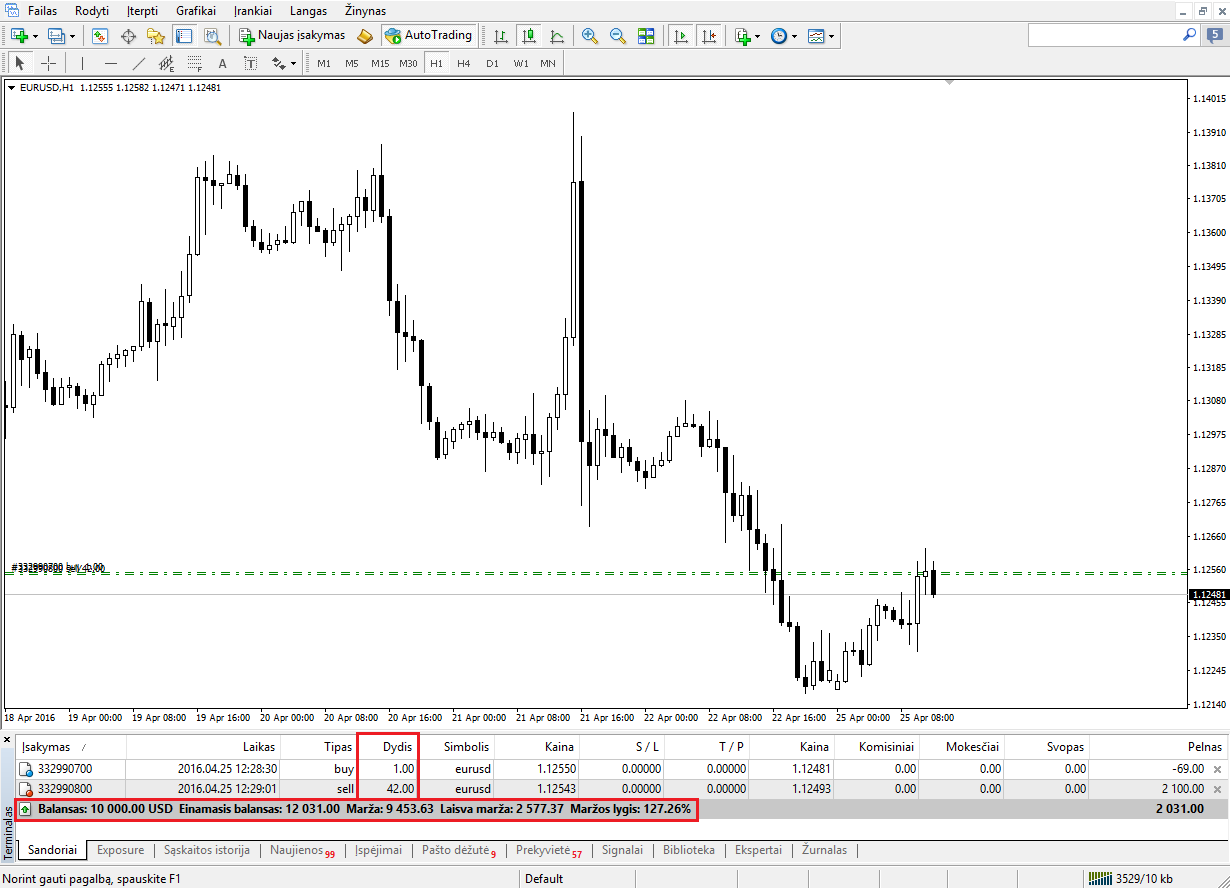Switch to Sąskaitos istorija tab
1230x888 pixels.
pyautogui.click(x=207, y=850)
